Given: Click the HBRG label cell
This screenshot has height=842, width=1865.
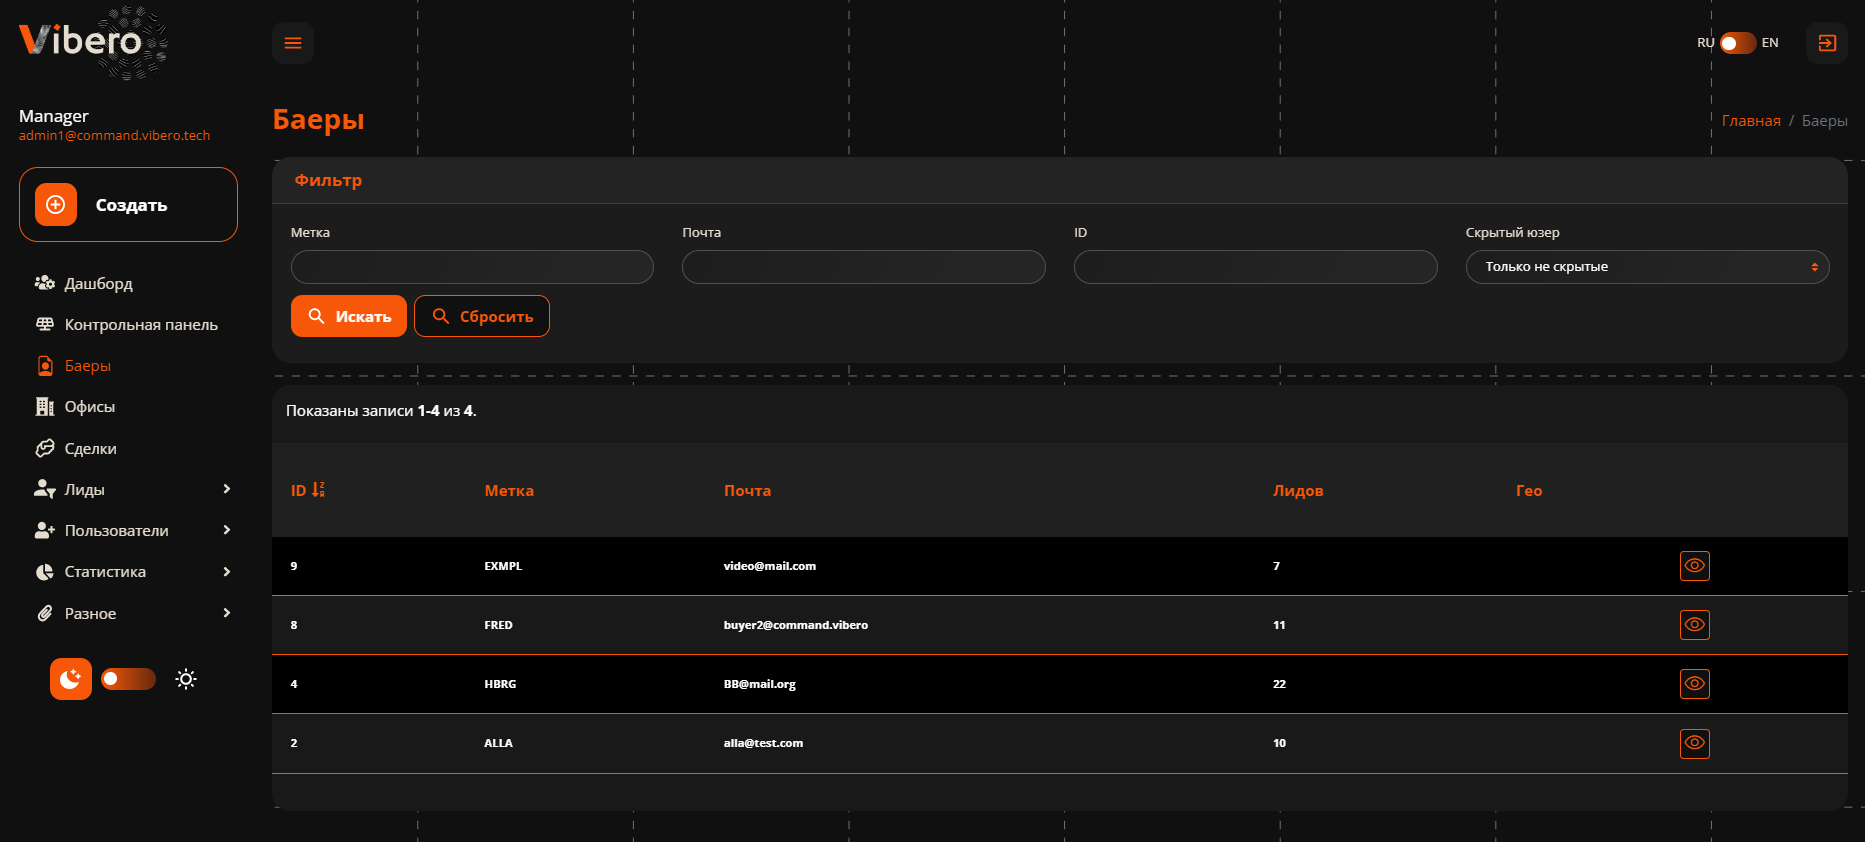Looking at the screenshot, I should [500, 684].
